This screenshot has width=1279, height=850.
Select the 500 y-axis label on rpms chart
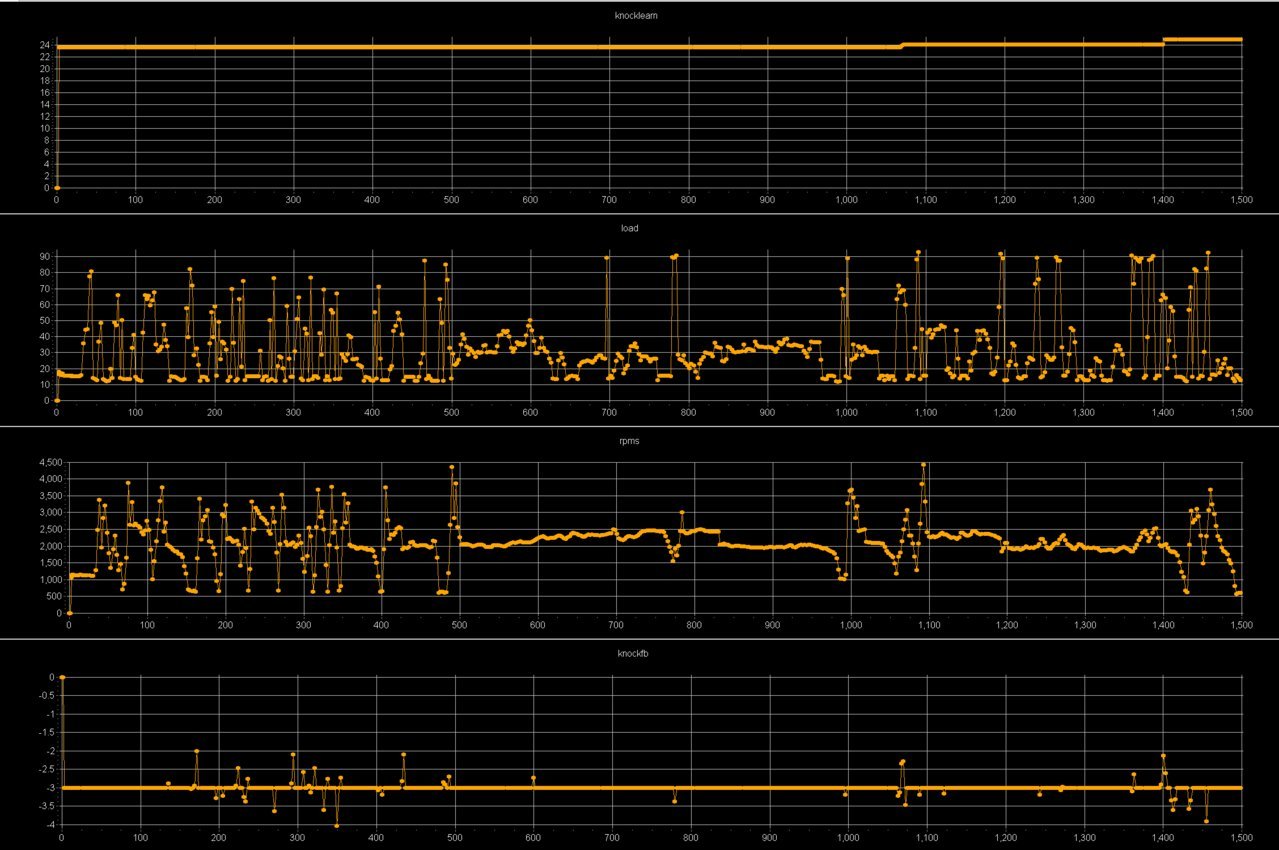click(x=55, y=597)
